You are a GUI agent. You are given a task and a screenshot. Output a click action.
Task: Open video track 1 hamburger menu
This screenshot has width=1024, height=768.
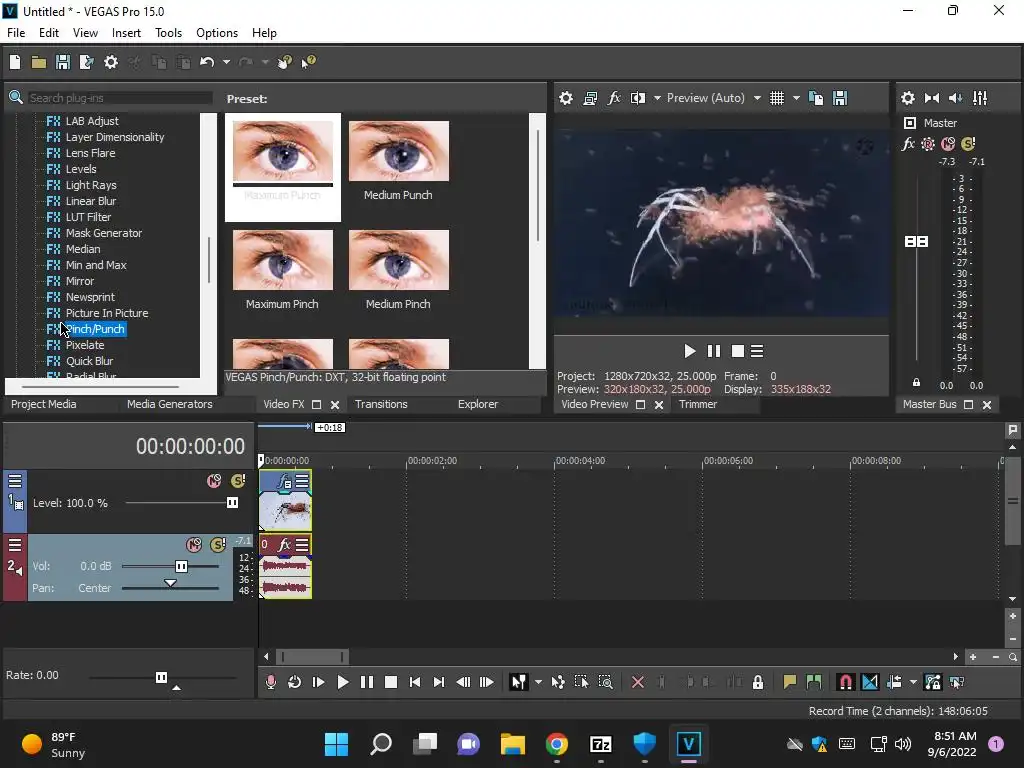pos(15,481)
